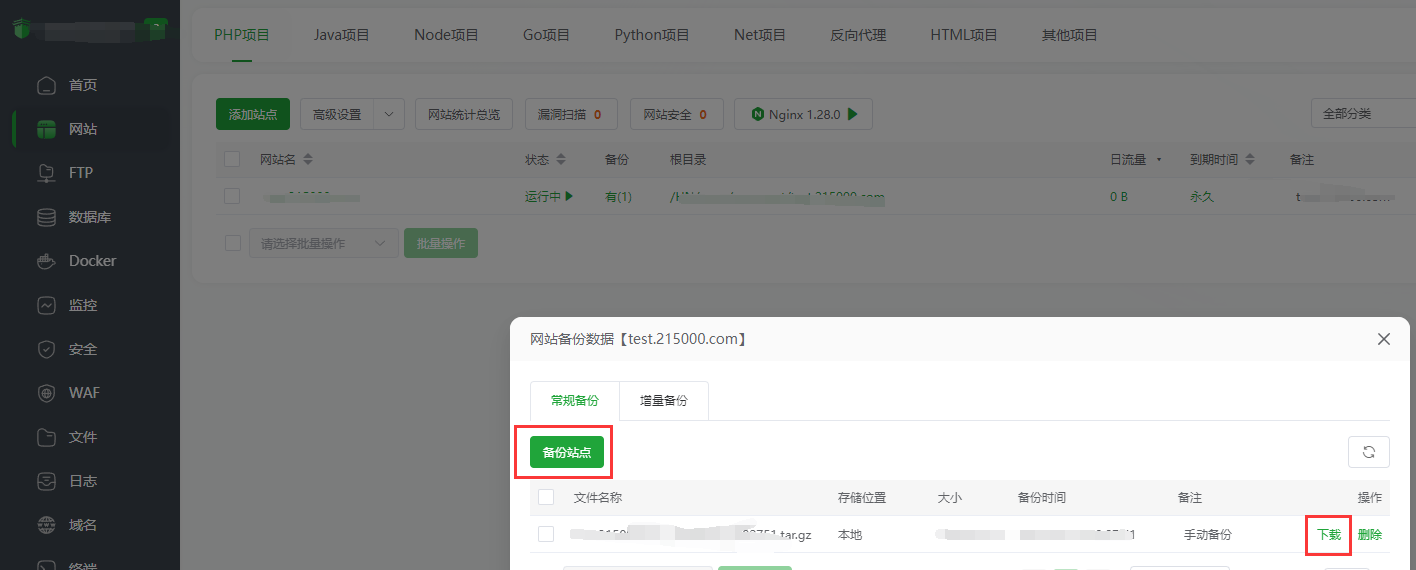Select the 增量备份 tab
The width and height of the screenshot is (1416, 570).
tap(664, 400)
